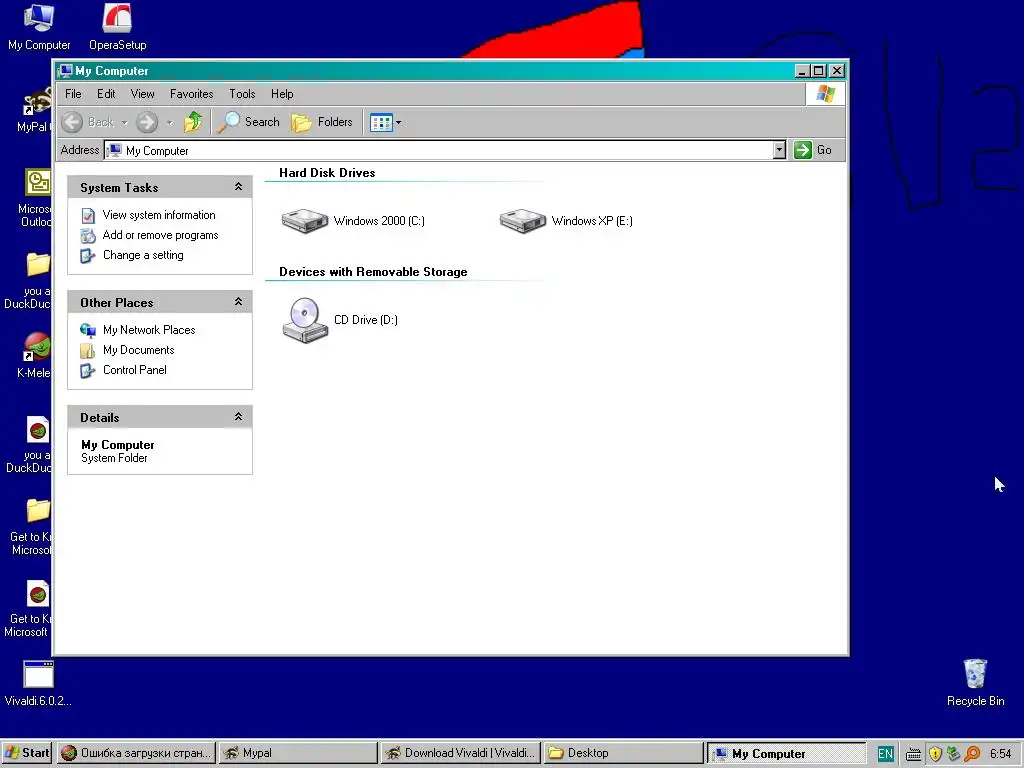Click the Go button
Screen dimensions: 1024x768
click(x=813, y=150)
